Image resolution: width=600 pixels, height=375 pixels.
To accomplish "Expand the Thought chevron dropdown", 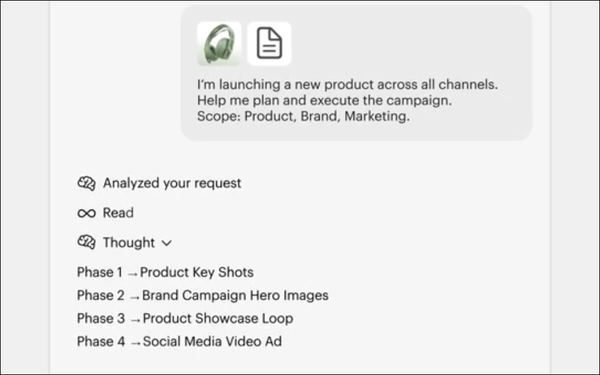I will tap(167, 243).
